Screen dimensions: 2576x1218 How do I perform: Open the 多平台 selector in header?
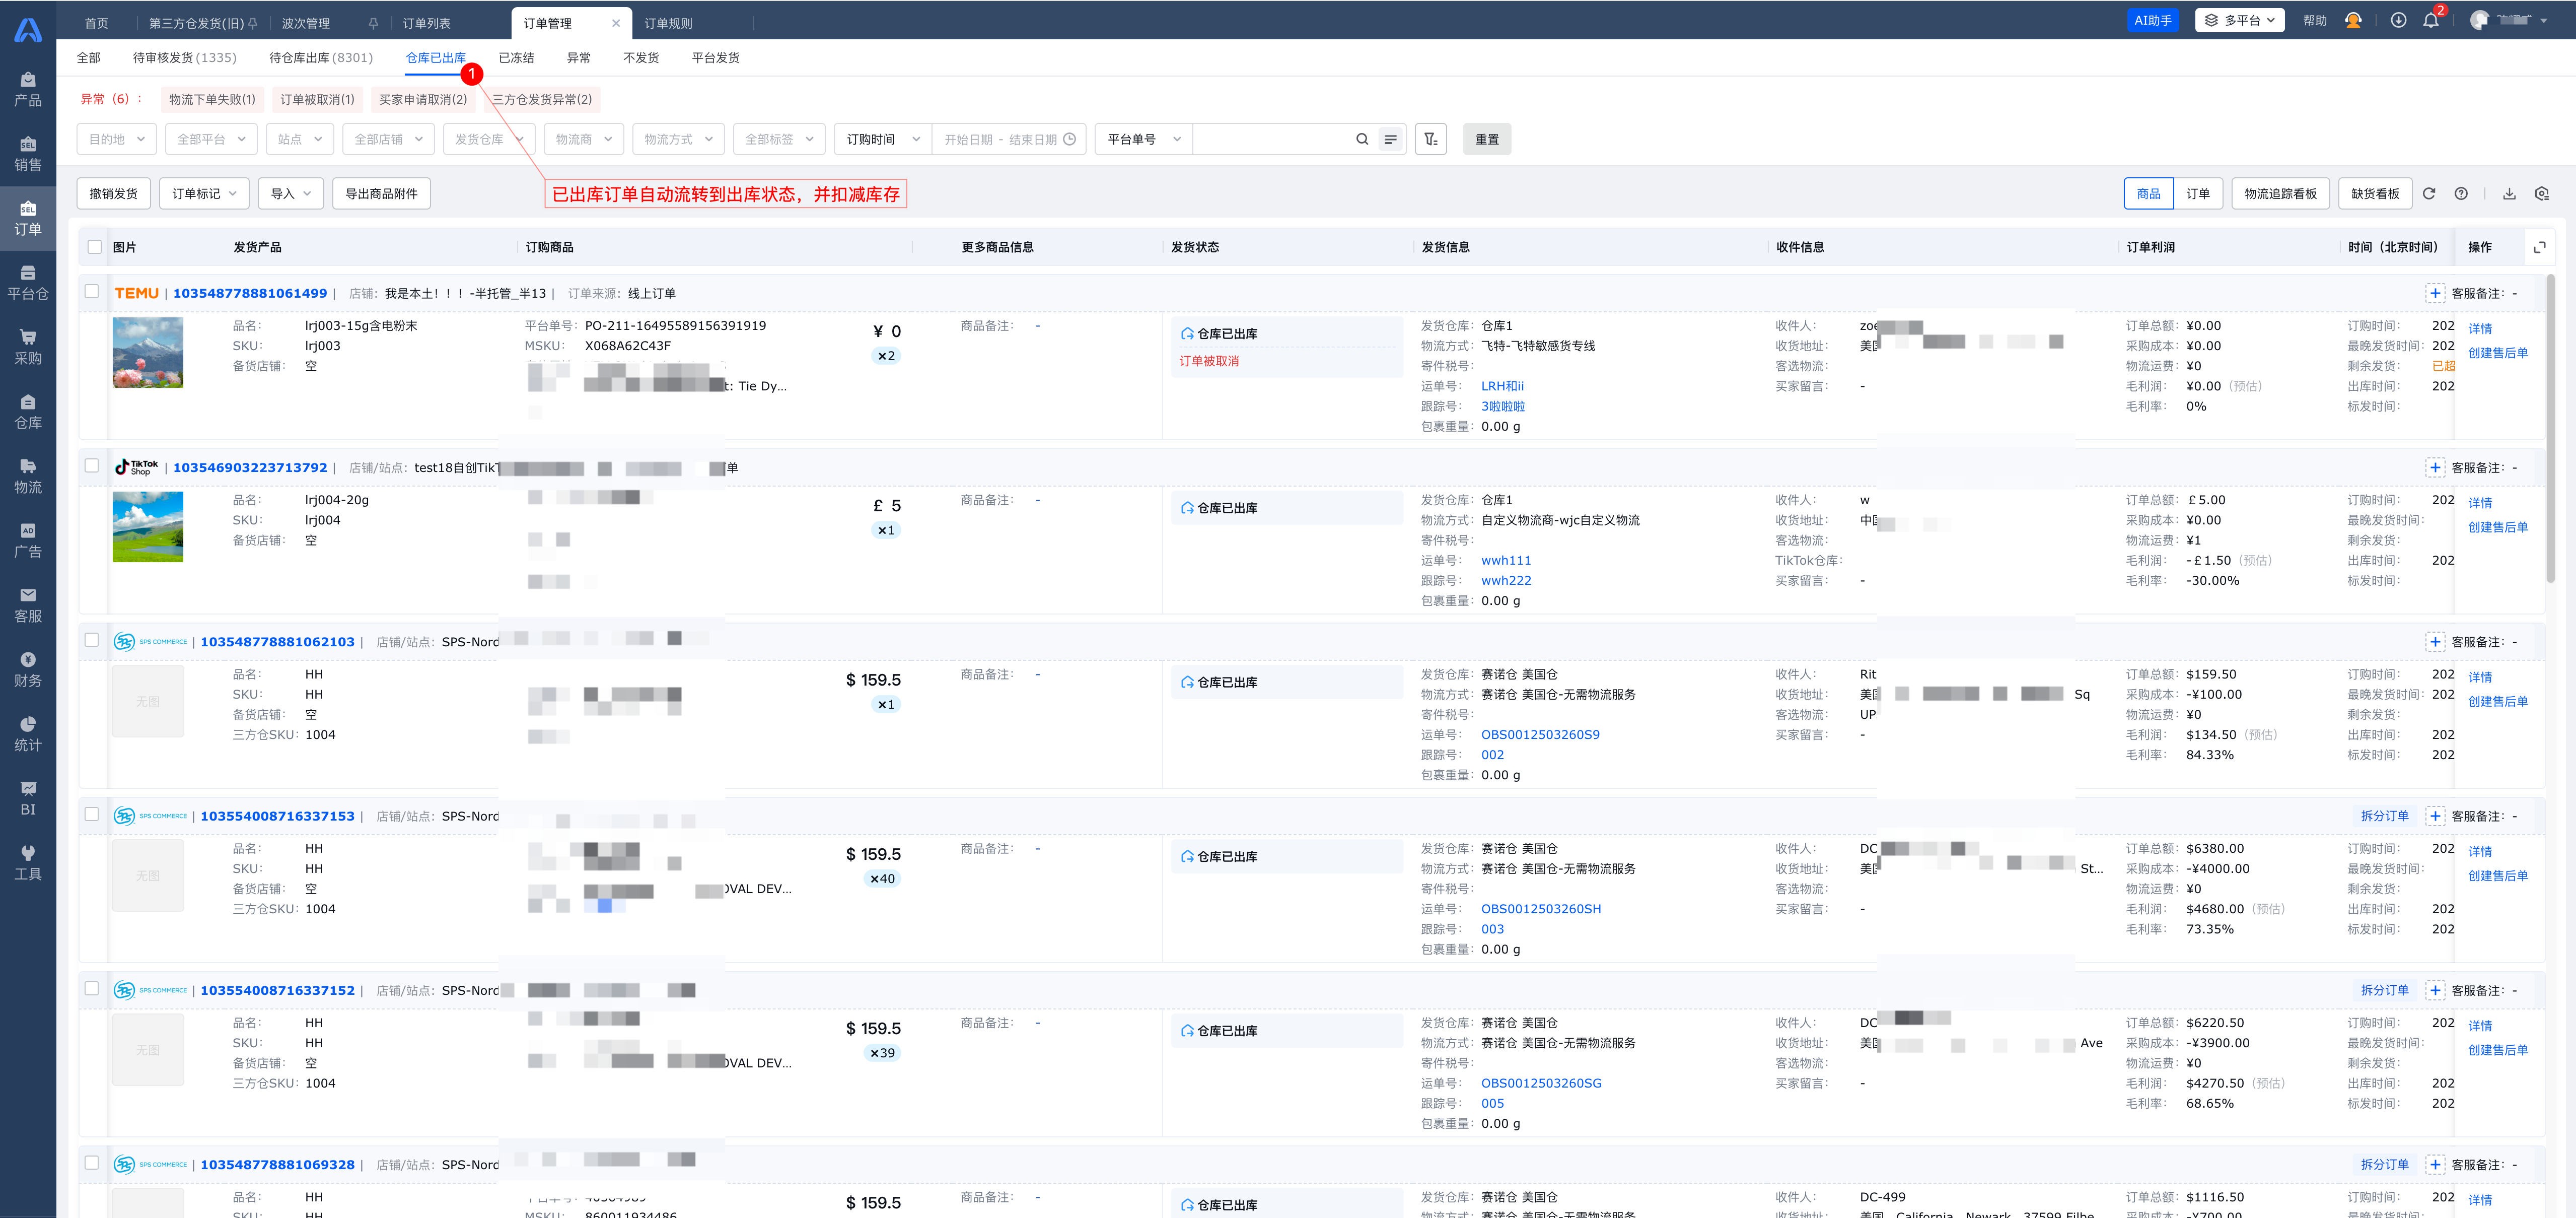(x=2239, y=20)
